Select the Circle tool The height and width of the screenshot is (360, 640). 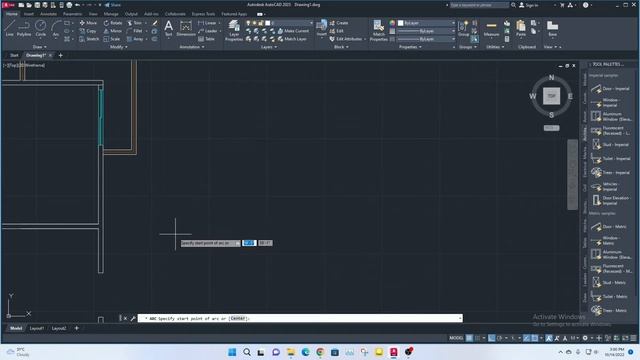[40, 28]
